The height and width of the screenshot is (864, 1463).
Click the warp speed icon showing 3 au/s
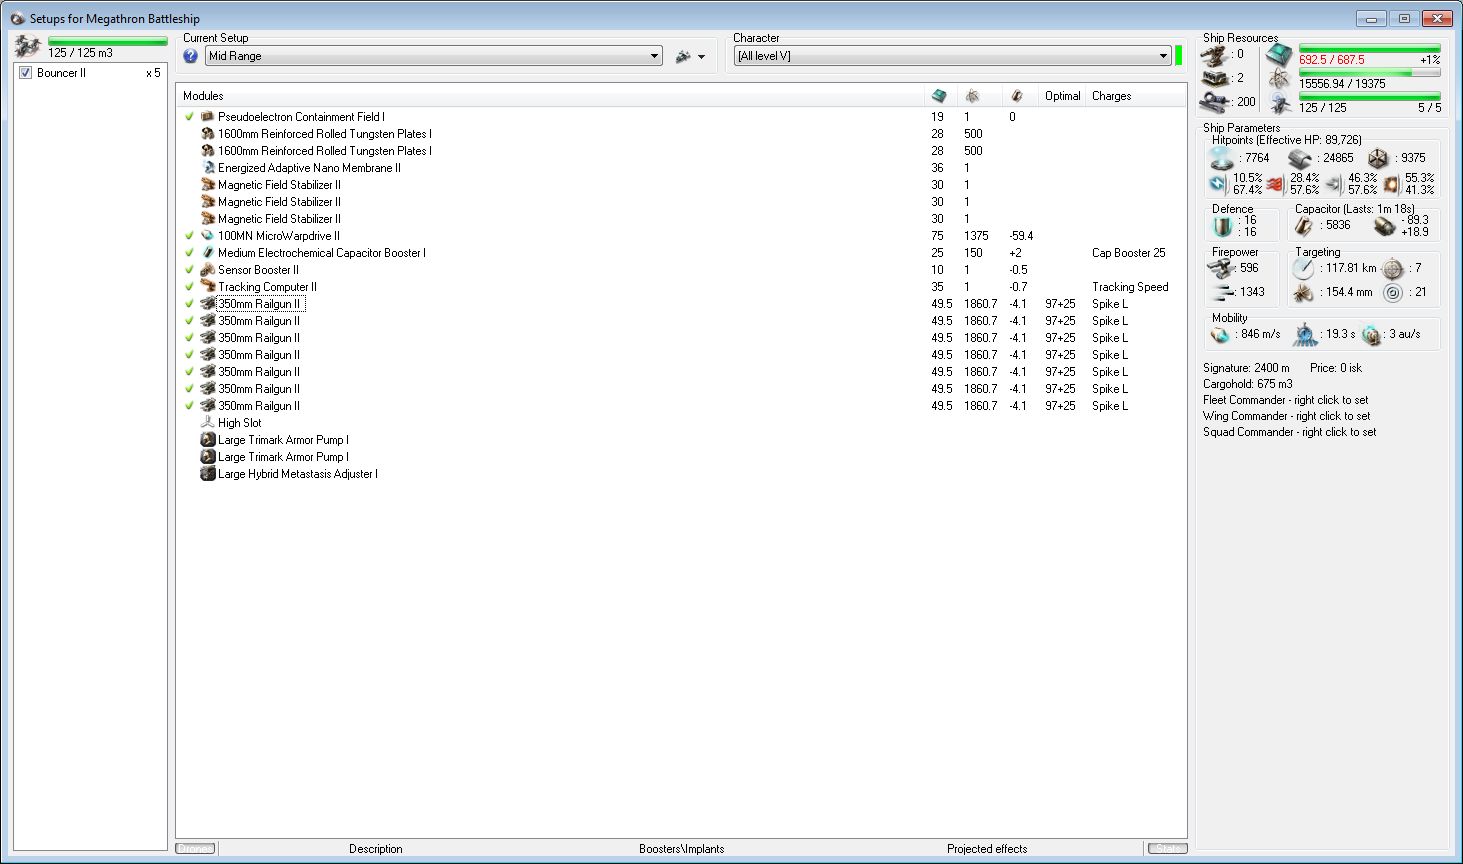coord(1371,335)
